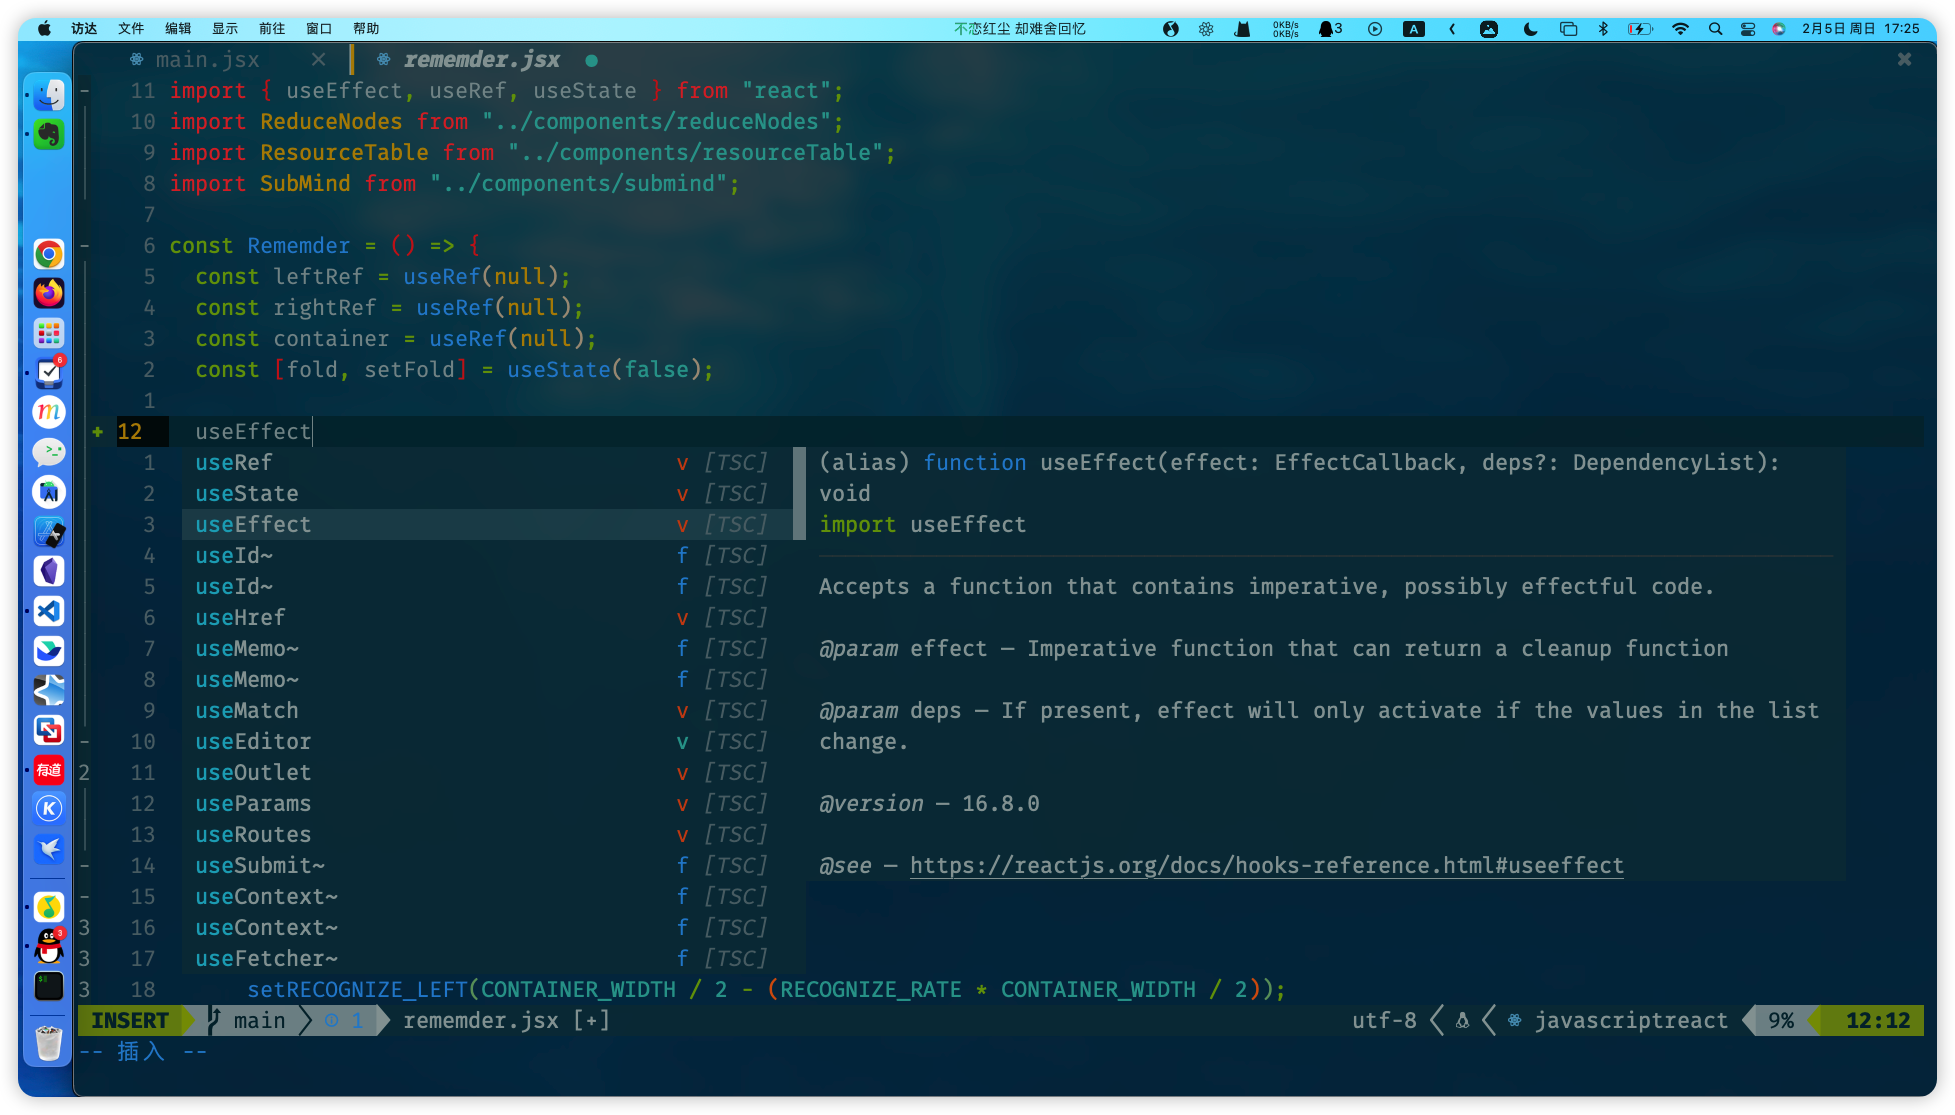Screen dimensions: 1955x1115
Task: Open the QQ penguin dock icon
Action: pyautogui.click(x=49, y=945)
